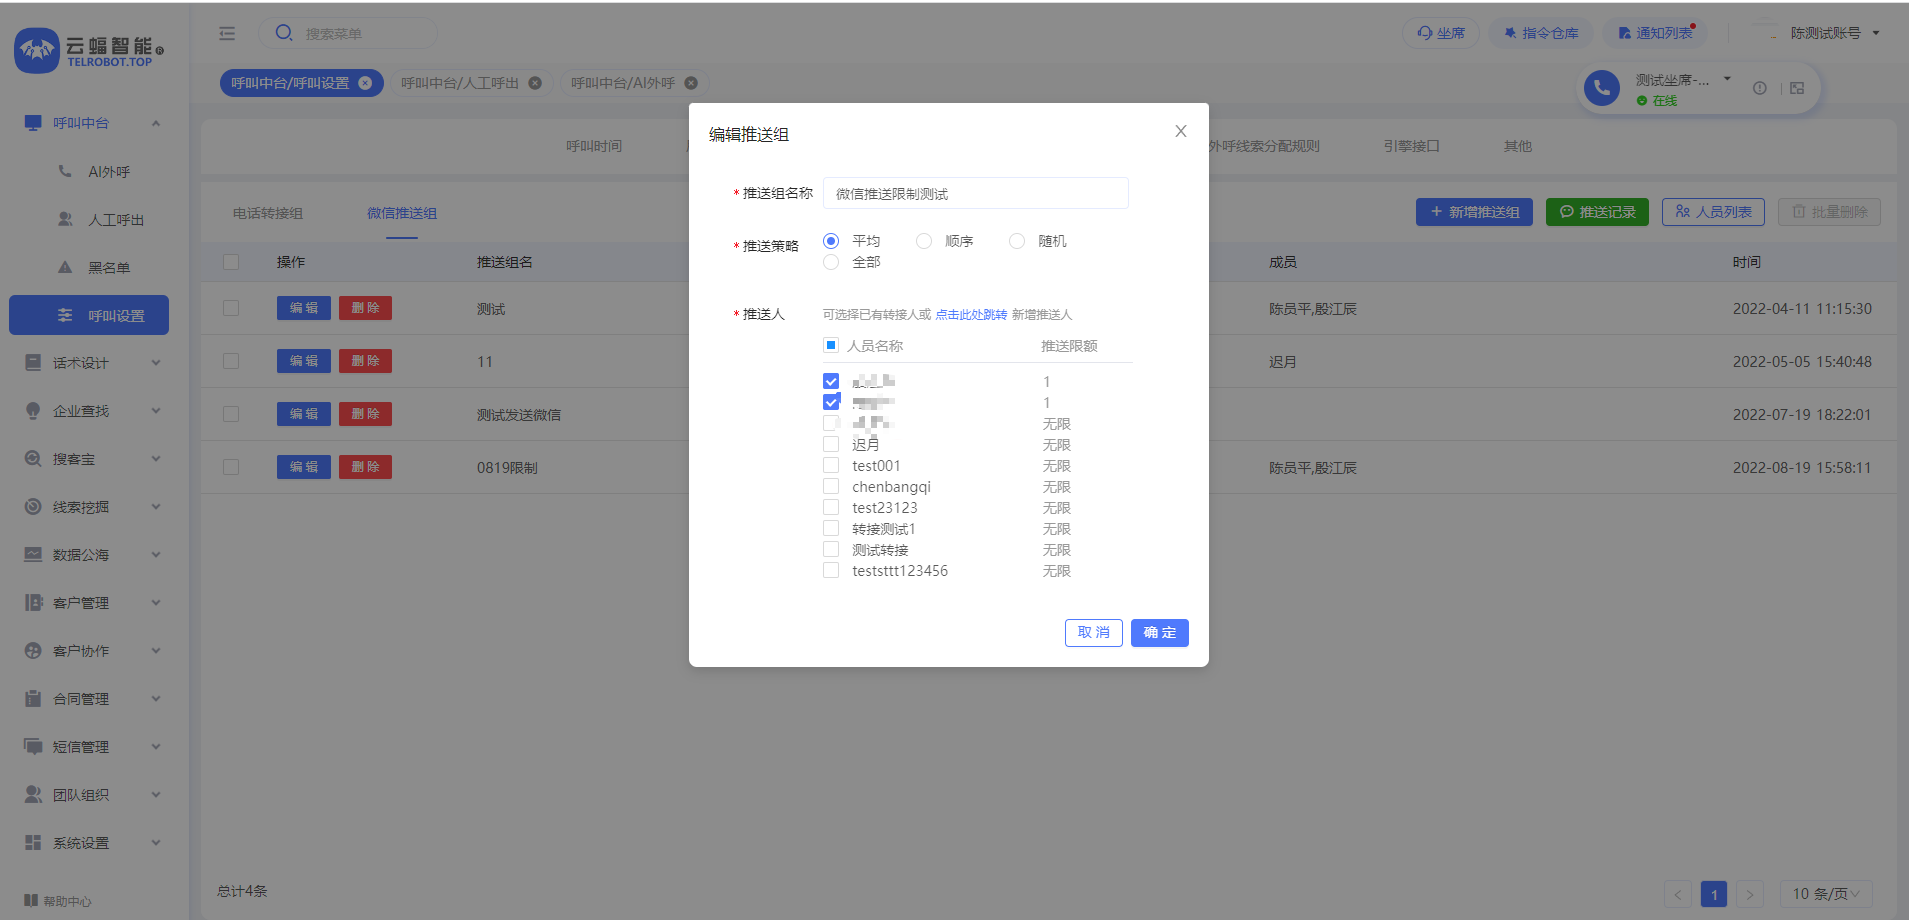
Task: Check the test23123 person checkbox
Action: [x=831, y=507]
